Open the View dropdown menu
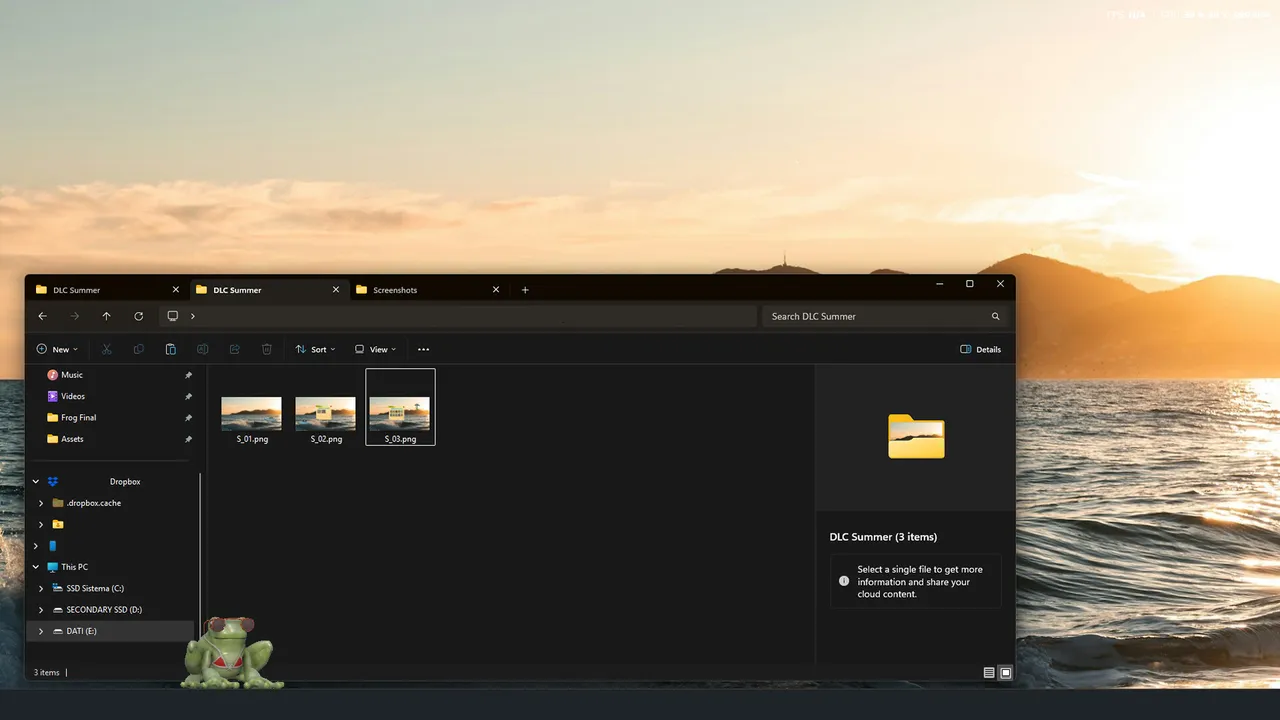The height and width of the screenshot is (720, 1280). coord(375,349)
